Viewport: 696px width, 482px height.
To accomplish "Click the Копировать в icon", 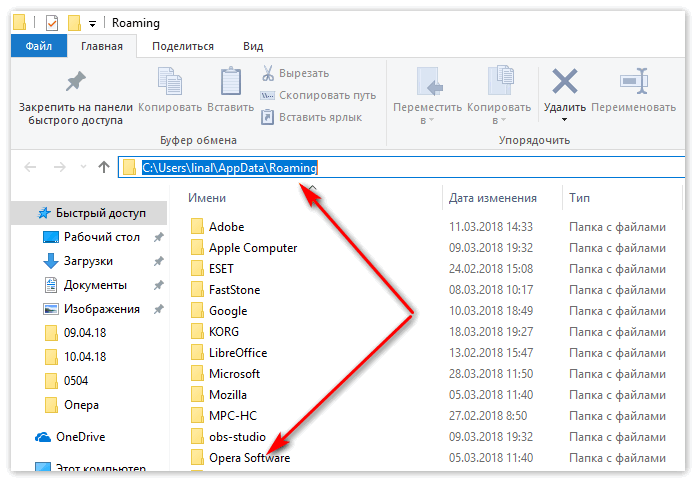I will pyautogui.click(x=500, y=80).
